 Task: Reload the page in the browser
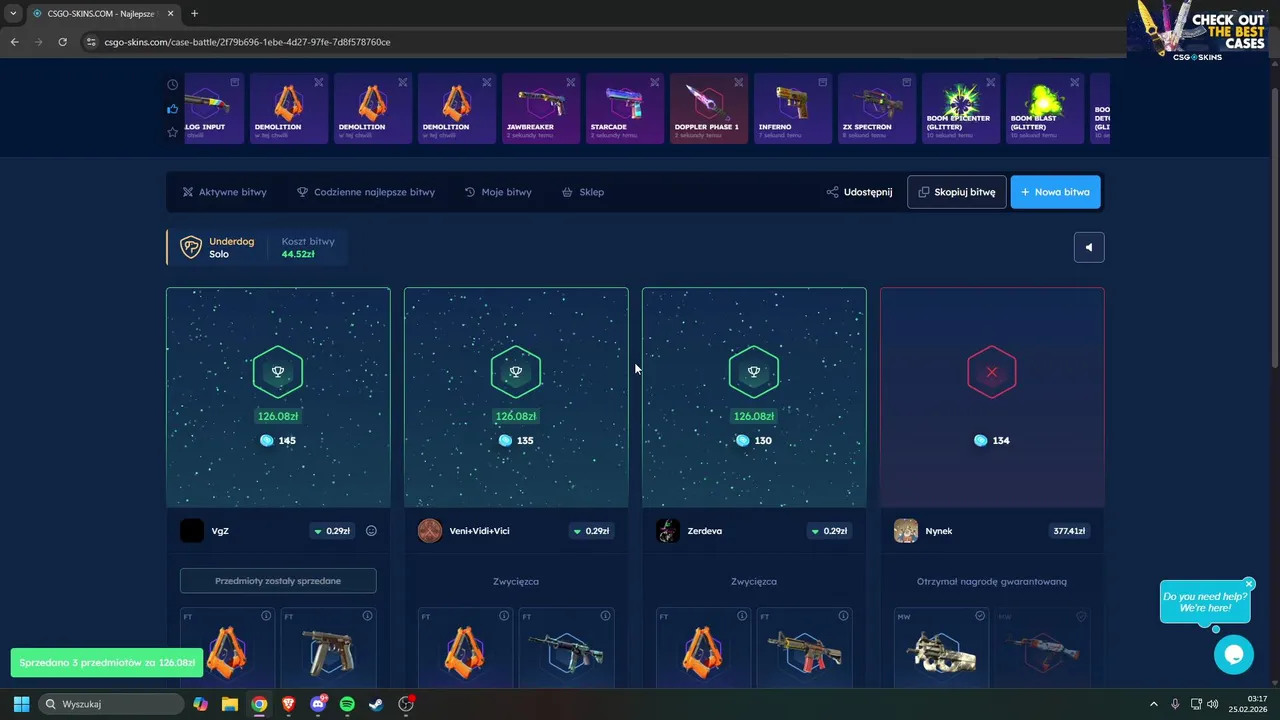[x=62, y=42]
